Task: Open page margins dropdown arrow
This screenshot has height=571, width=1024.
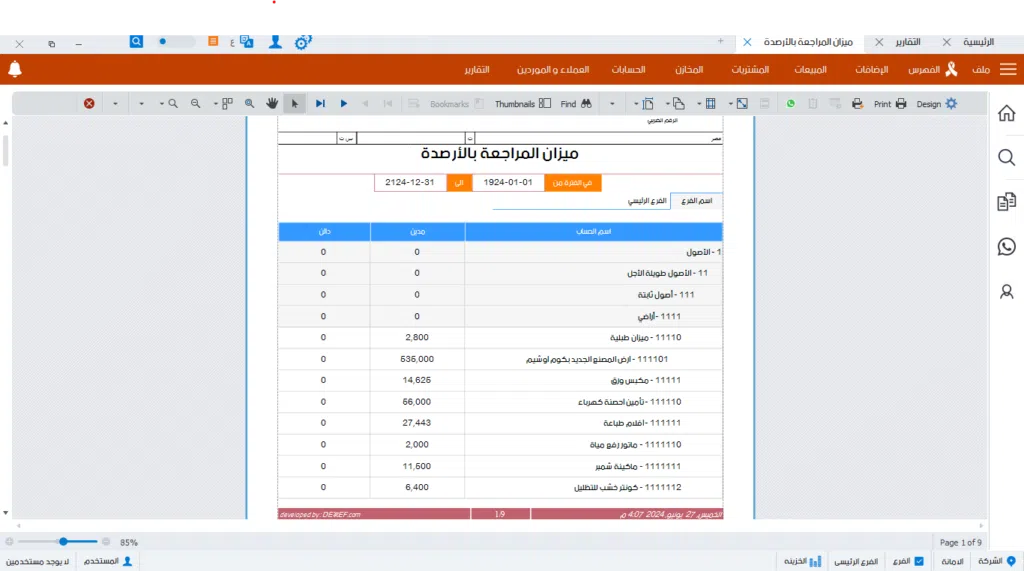Action: pyautogui.click(x=699, y=103)
